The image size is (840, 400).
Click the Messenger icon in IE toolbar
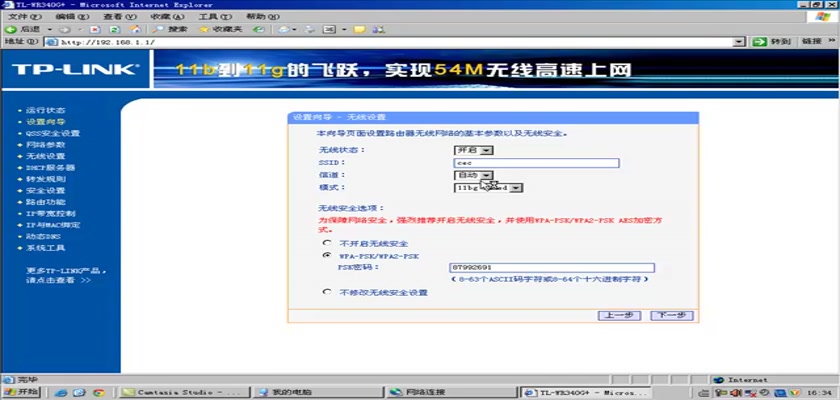coord(379,29)
